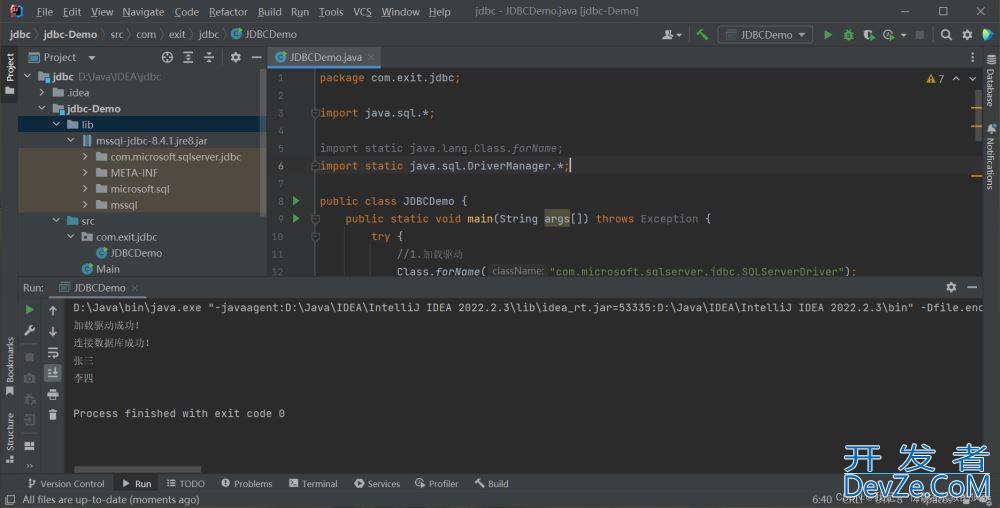This screenshot has height=508, width=1000.
Task: Run with coverage from the toolbar
Action: 869,35
